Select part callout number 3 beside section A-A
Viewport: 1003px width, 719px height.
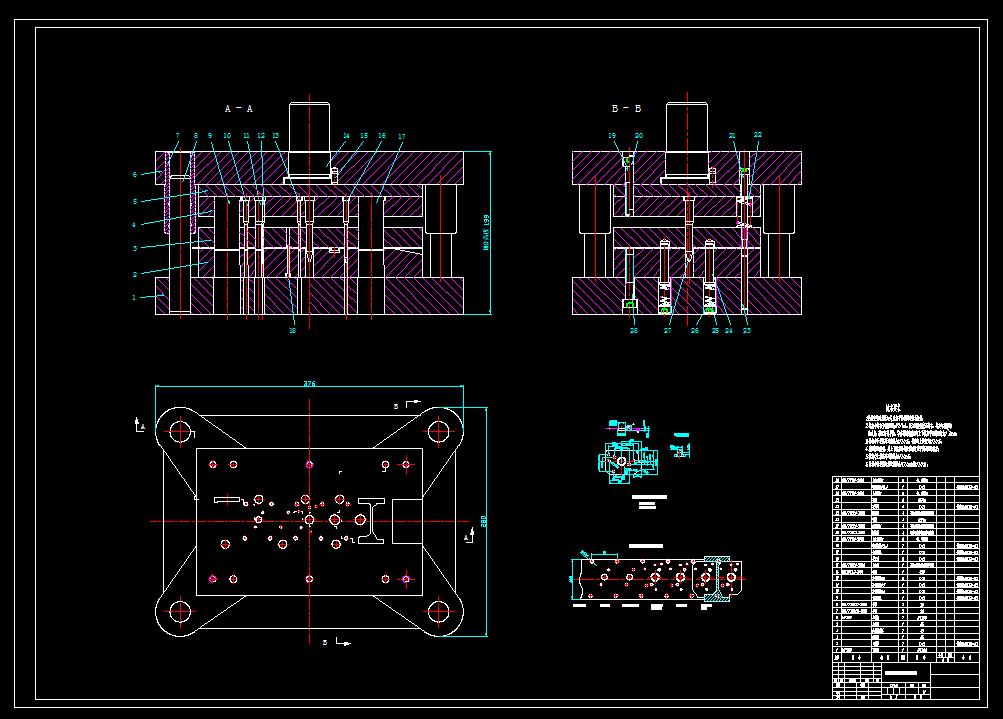[x=135, y=248]
